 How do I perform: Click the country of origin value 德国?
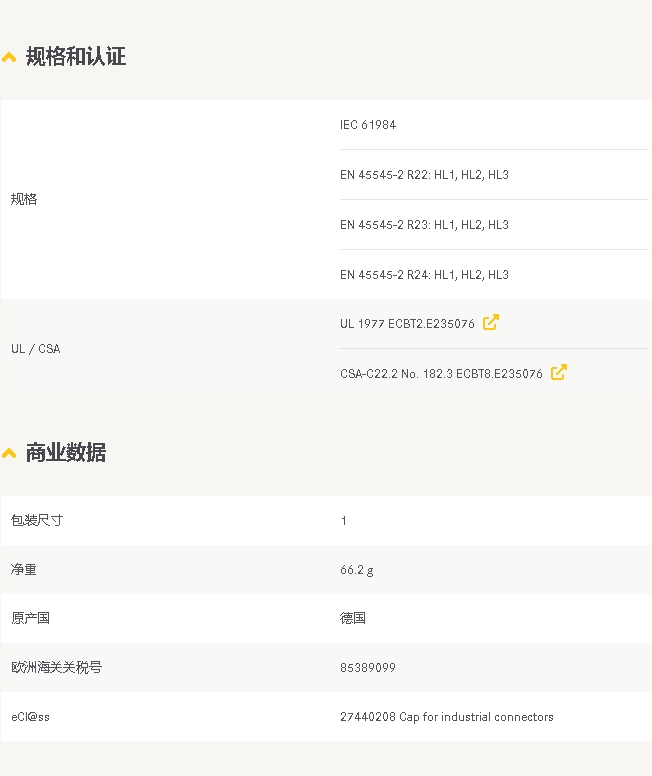coord(352,618)
